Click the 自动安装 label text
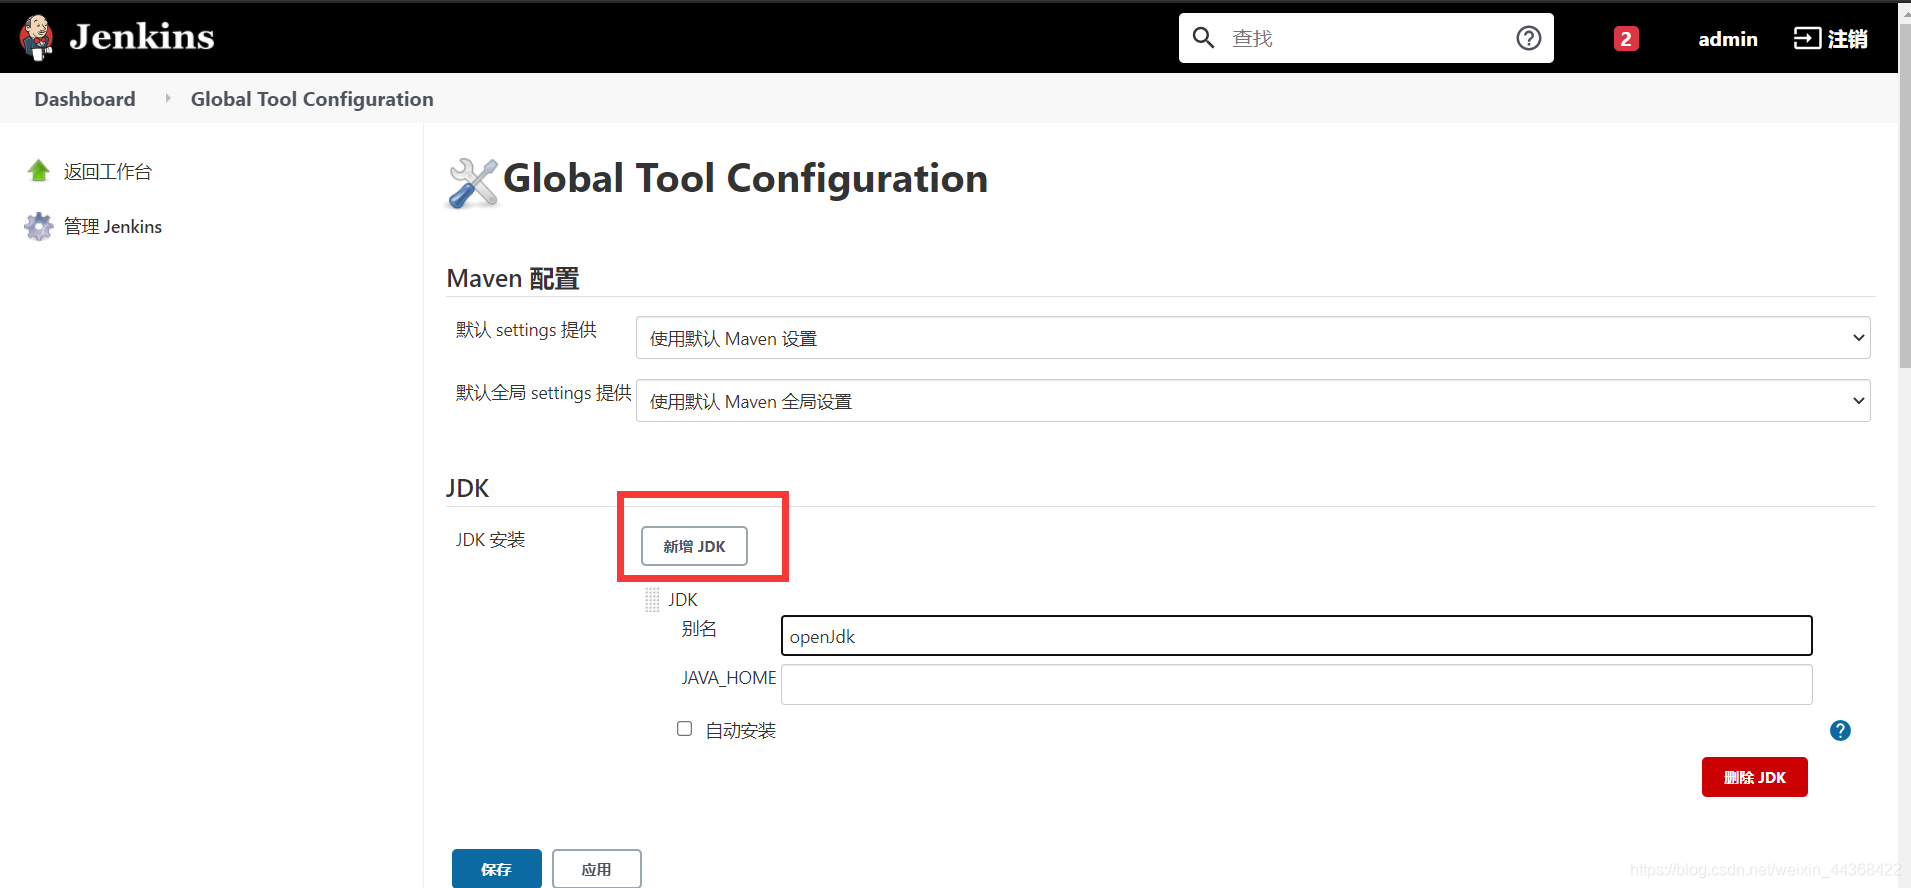Image resolution: width=1911 pixels, height=888 pixels. 741,731
